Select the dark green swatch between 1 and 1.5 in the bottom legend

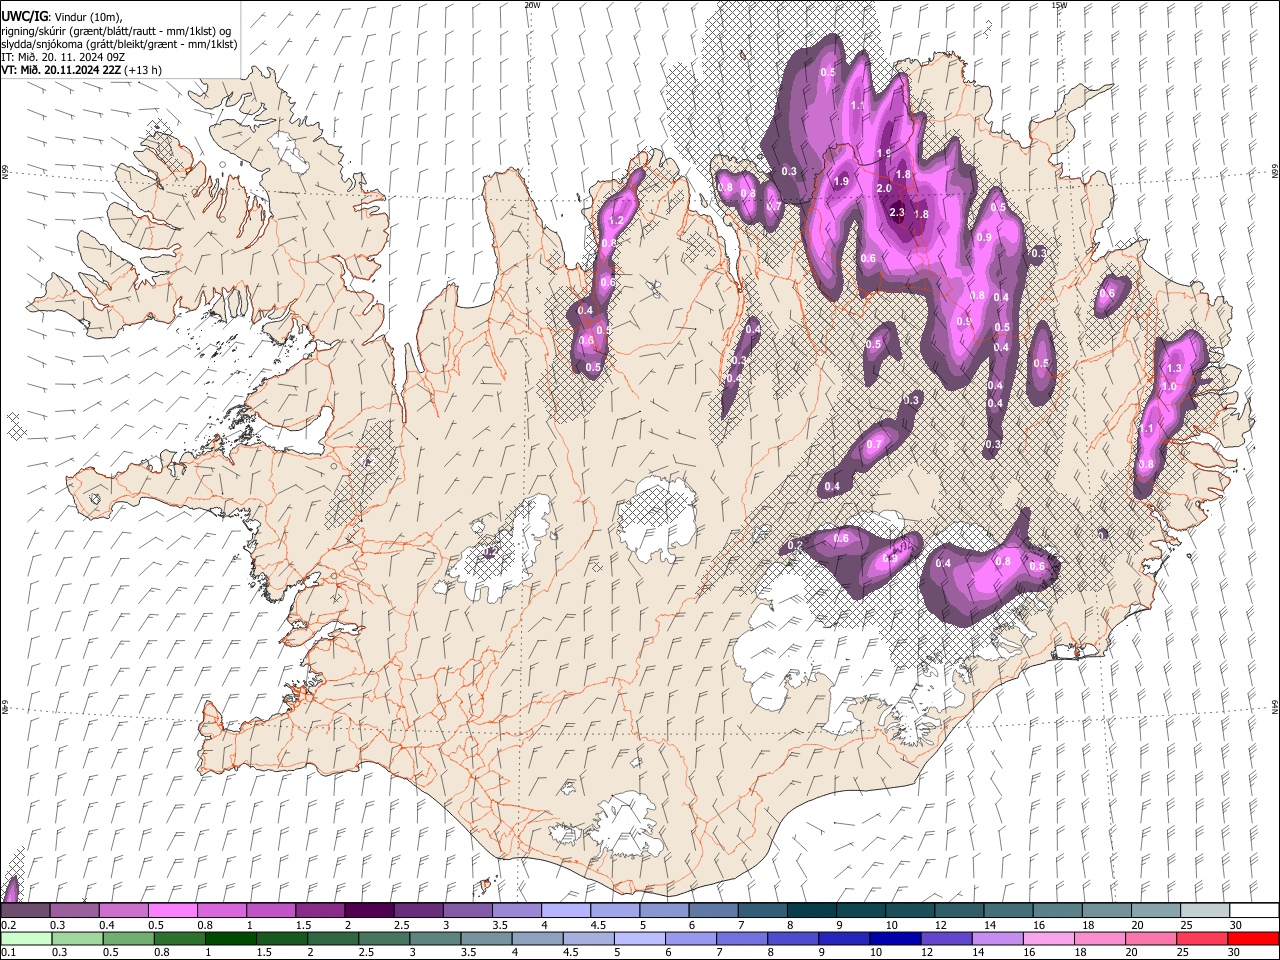[230, 939]
